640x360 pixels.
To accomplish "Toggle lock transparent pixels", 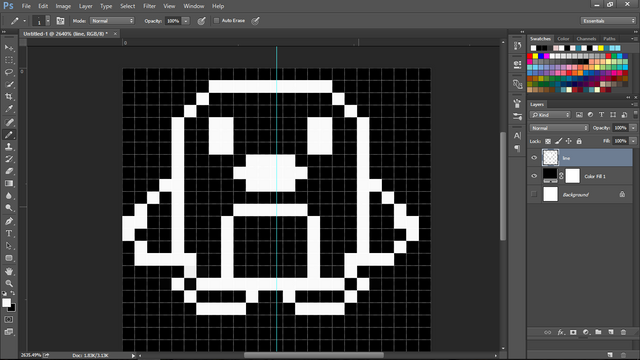I will 548,141.
